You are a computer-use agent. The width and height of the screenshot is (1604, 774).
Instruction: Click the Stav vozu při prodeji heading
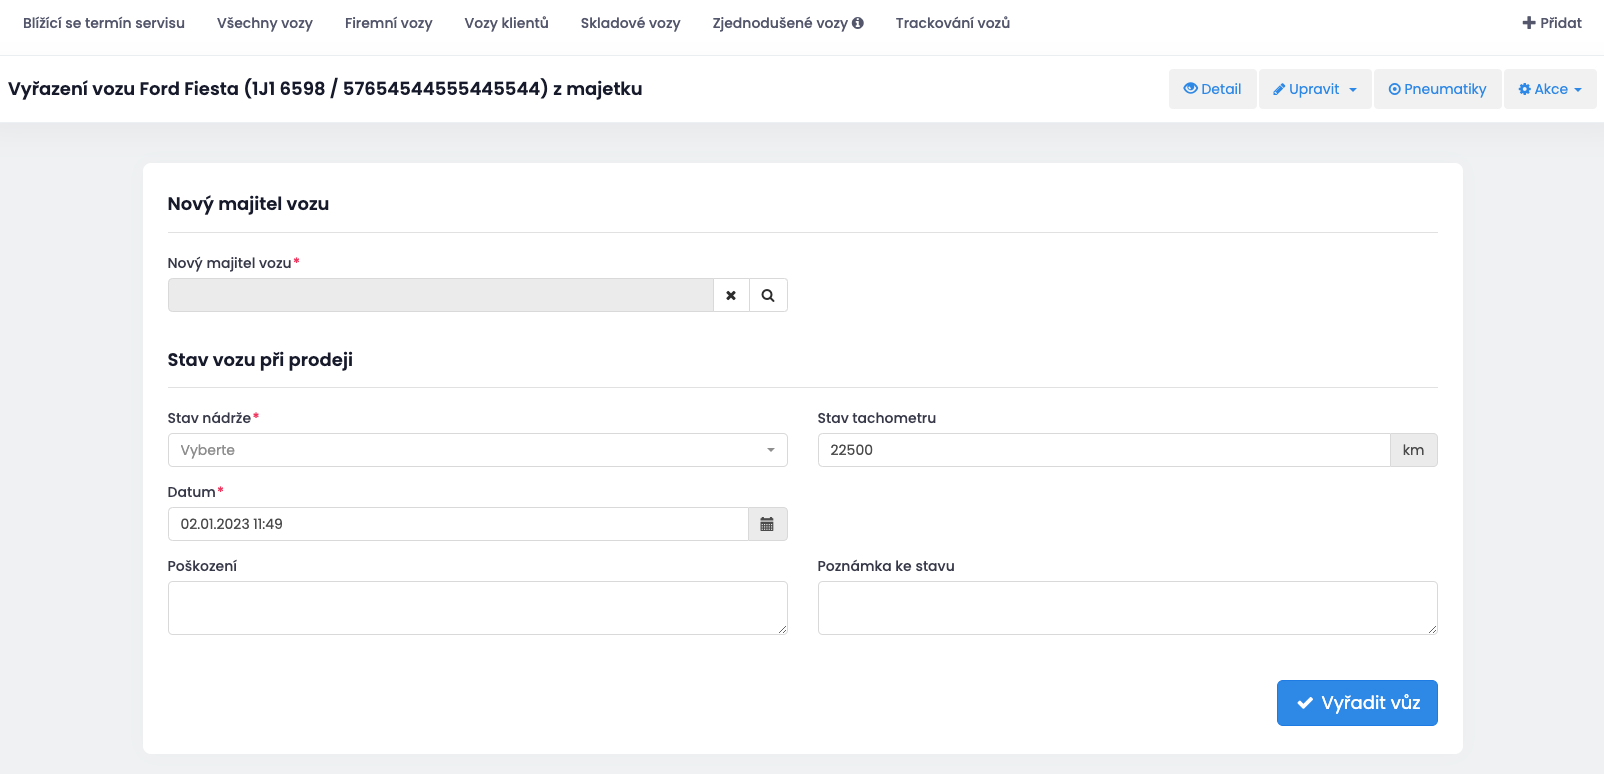[260, 360]
